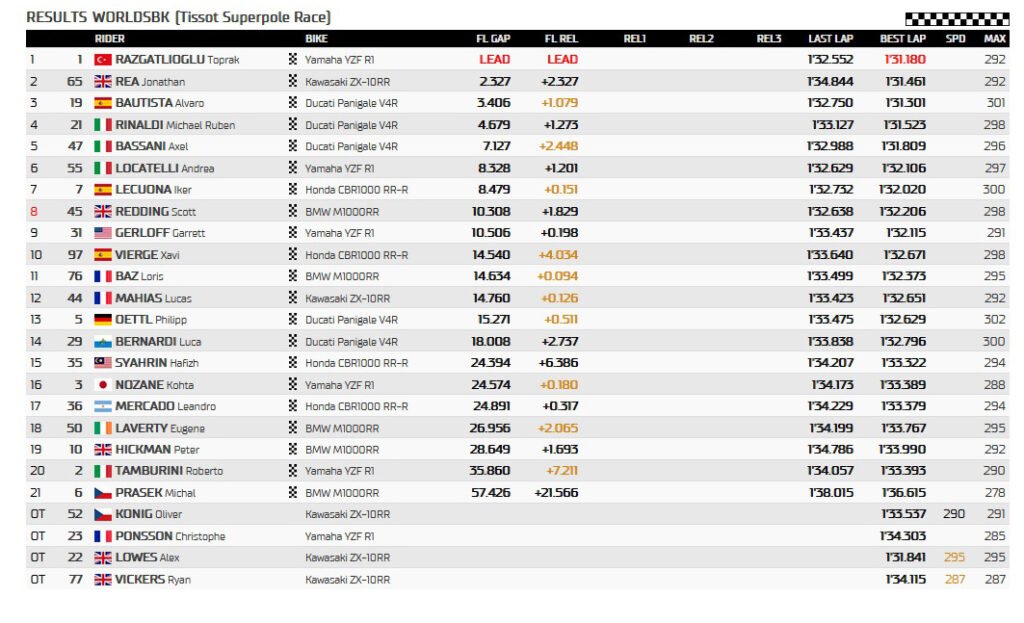The width and height of the screenshot is (1024, 623).
Task: Click the Italian flag next to Rinaldi
Action: pyautogui.click(x=103, y=125)
